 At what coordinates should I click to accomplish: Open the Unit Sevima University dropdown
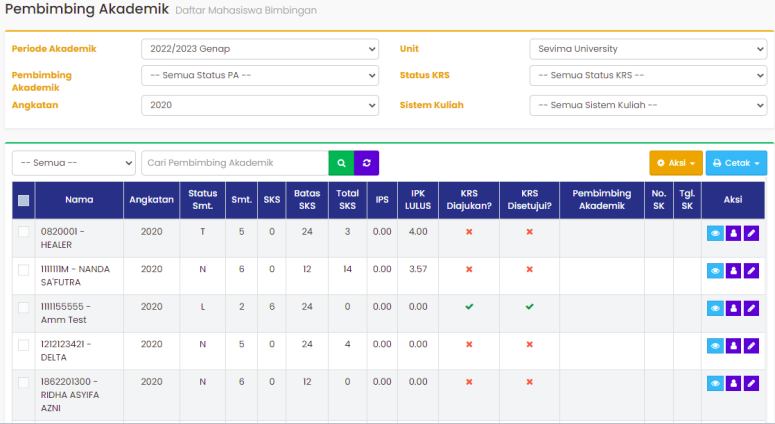point(648,49)
